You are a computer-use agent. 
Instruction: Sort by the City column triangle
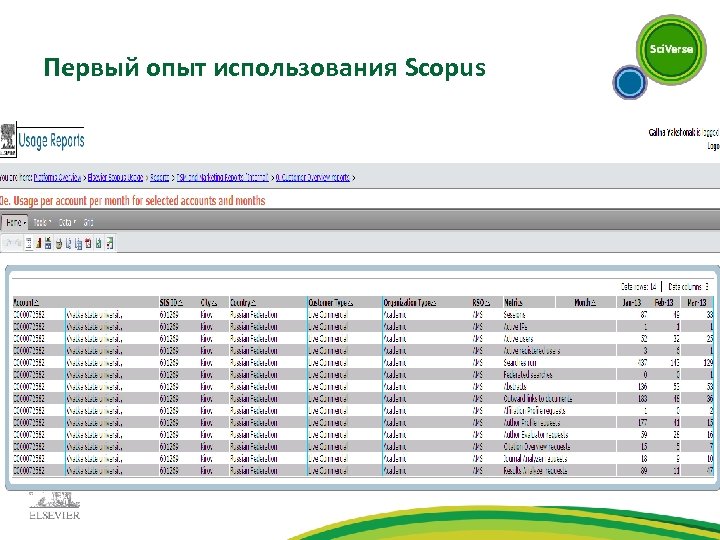tap(214, 303)
